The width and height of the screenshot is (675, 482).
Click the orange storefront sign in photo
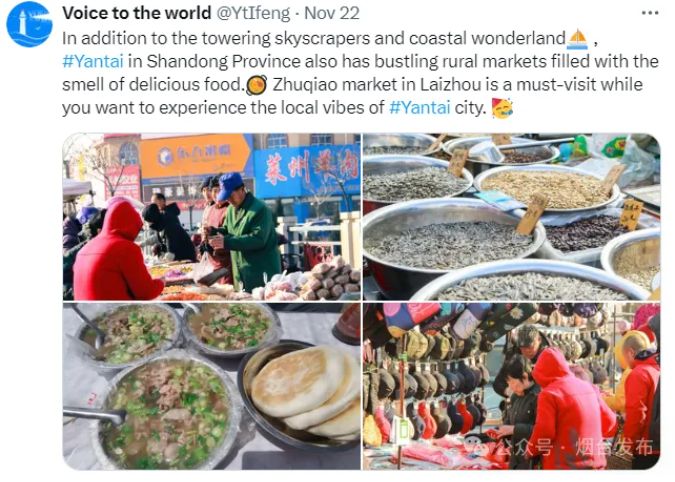tap(195, 155)
